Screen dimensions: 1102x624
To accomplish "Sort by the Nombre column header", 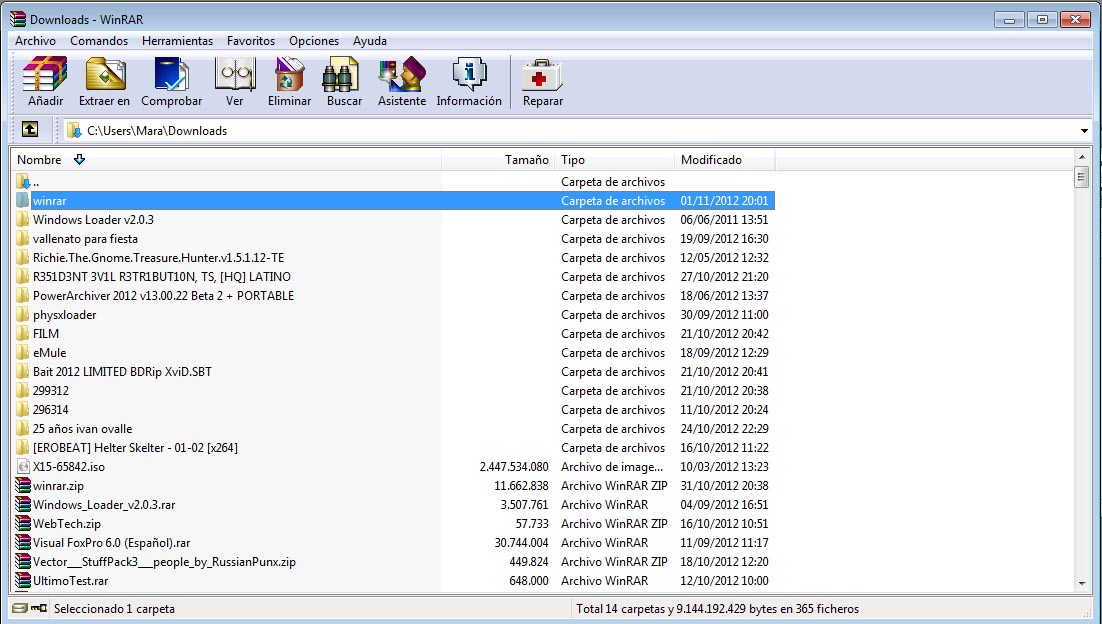I will 226,160.
